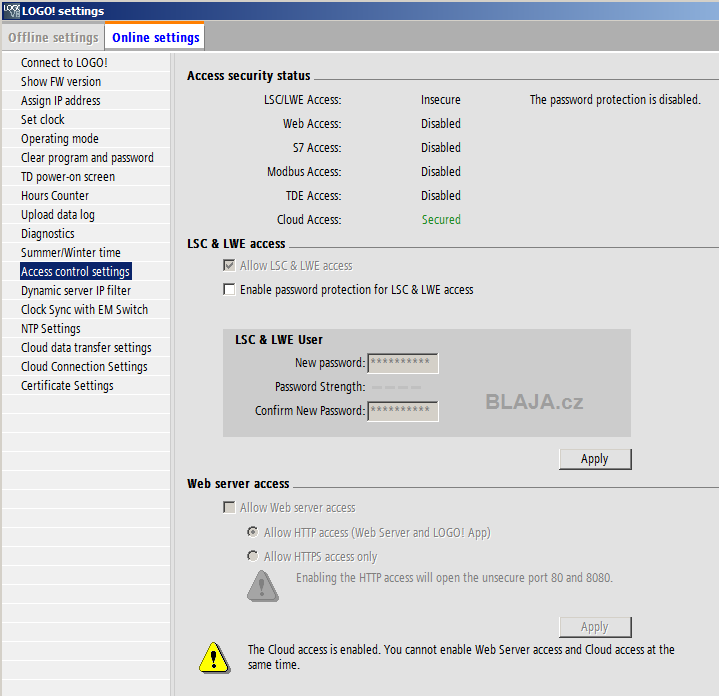Click the Web Access Disabled status
The image size is (719, 696).
[x=441, y=123]
